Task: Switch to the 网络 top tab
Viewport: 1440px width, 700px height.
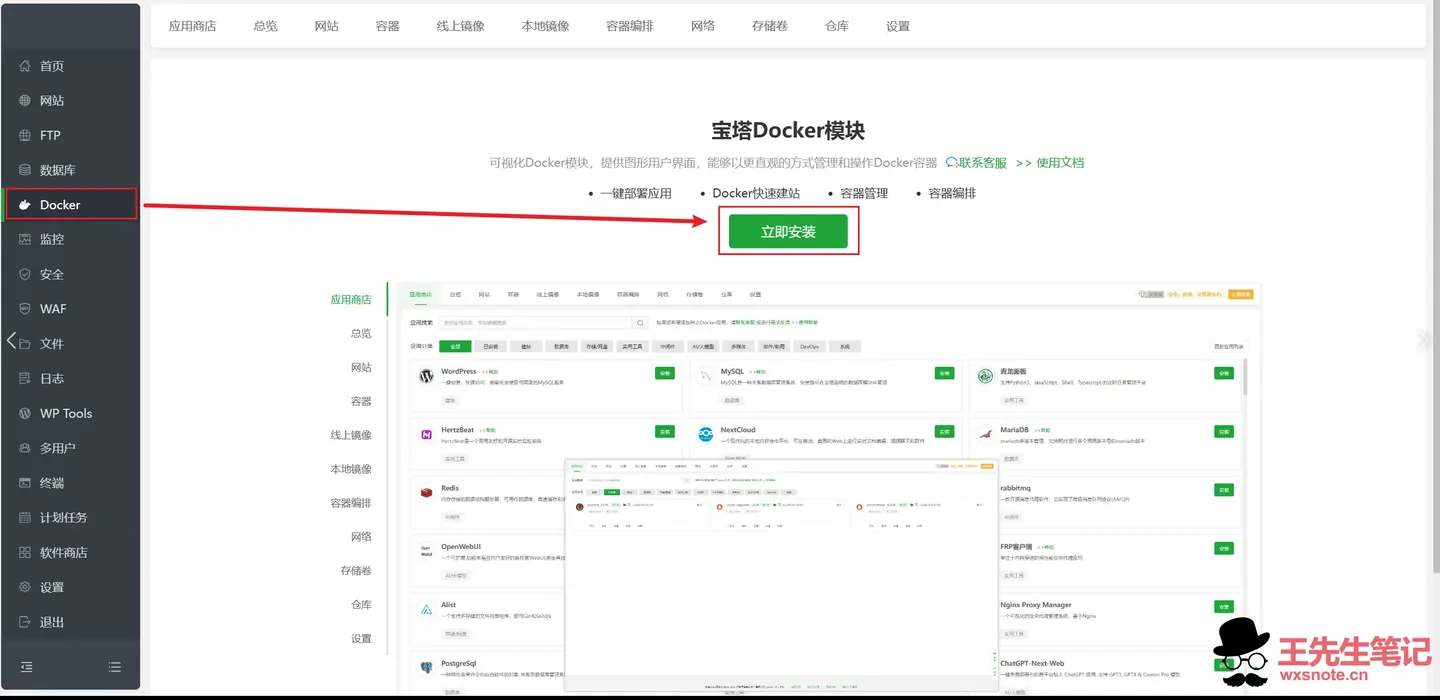Action: (703, 26)
